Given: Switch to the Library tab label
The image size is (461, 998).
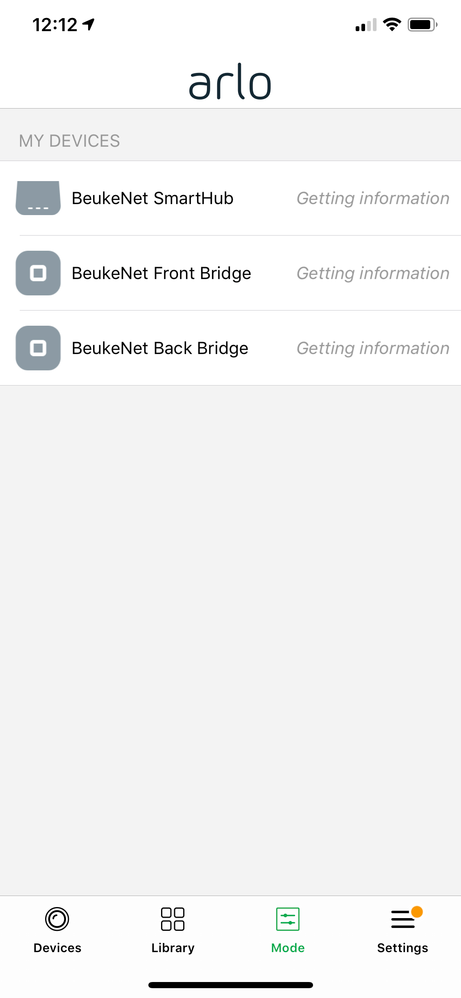Looking at the screenshot, I should click(173, 948).
